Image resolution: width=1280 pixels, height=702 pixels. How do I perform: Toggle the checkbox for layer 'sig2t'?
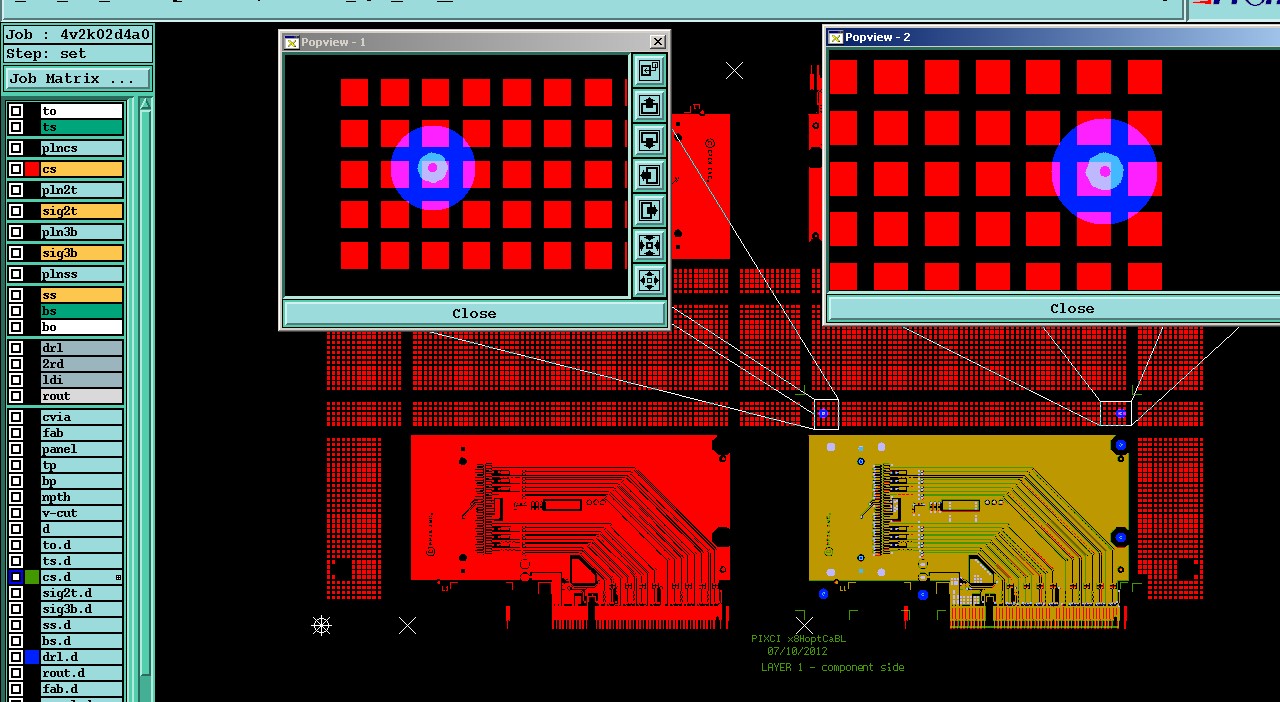pyautogui.click(x=16, y=211)
